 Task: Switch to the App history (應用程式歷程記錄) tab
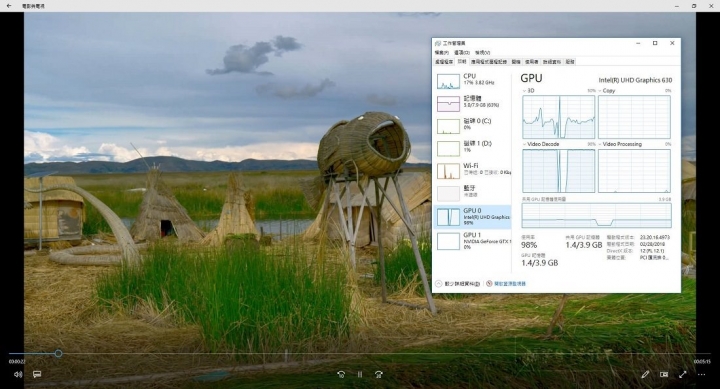click(x=489, y=62)
